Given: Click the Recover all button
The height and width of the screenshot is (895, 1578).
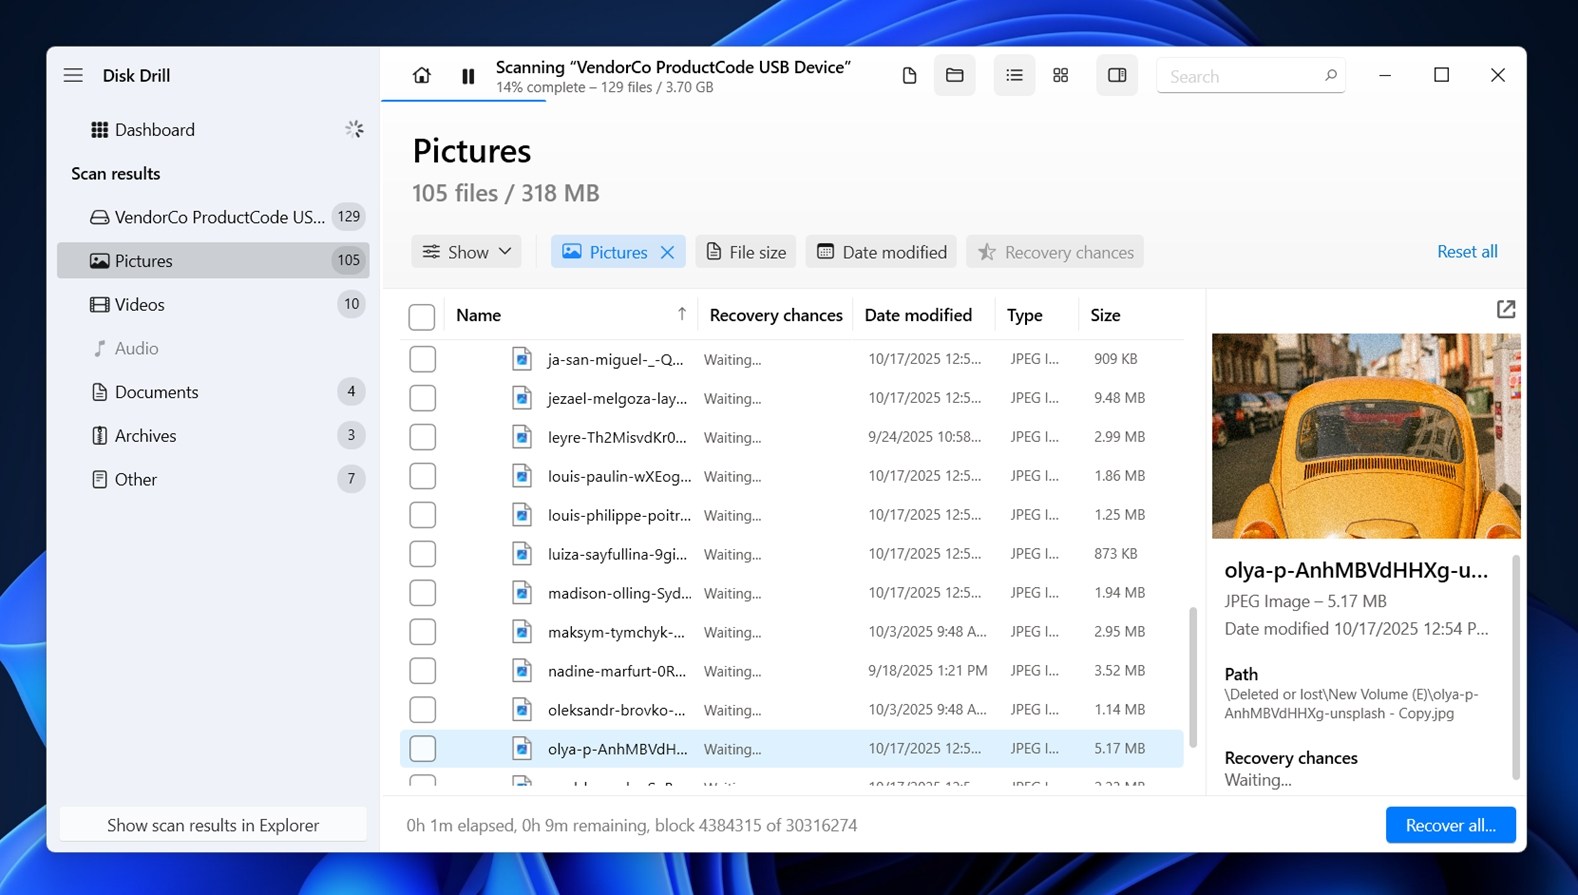Looking at the screenshot, I should pos(1450,825).
